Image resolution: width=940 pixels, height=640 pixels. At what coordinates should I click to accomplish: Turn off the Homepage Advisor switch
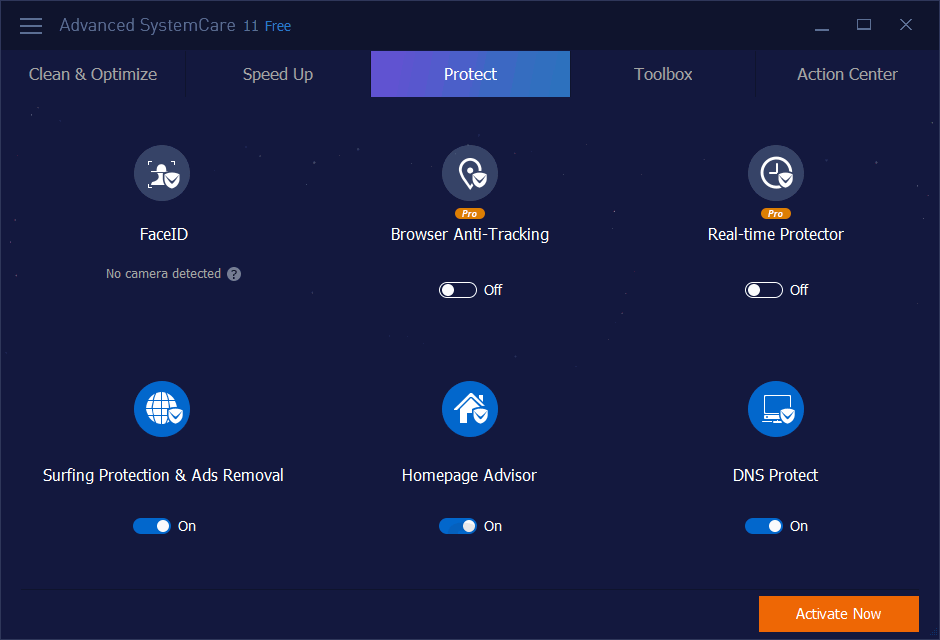(458, 526)
